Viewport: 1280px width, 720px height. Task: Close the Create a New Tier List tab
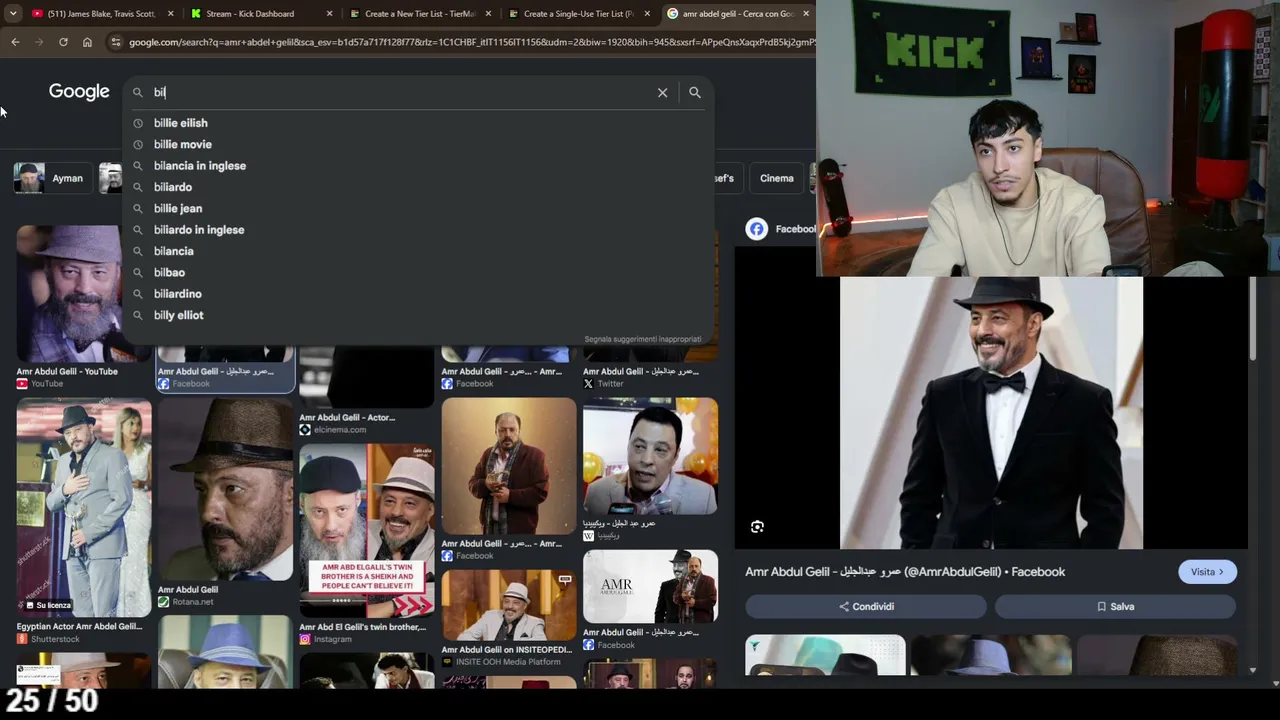(489, 14)
